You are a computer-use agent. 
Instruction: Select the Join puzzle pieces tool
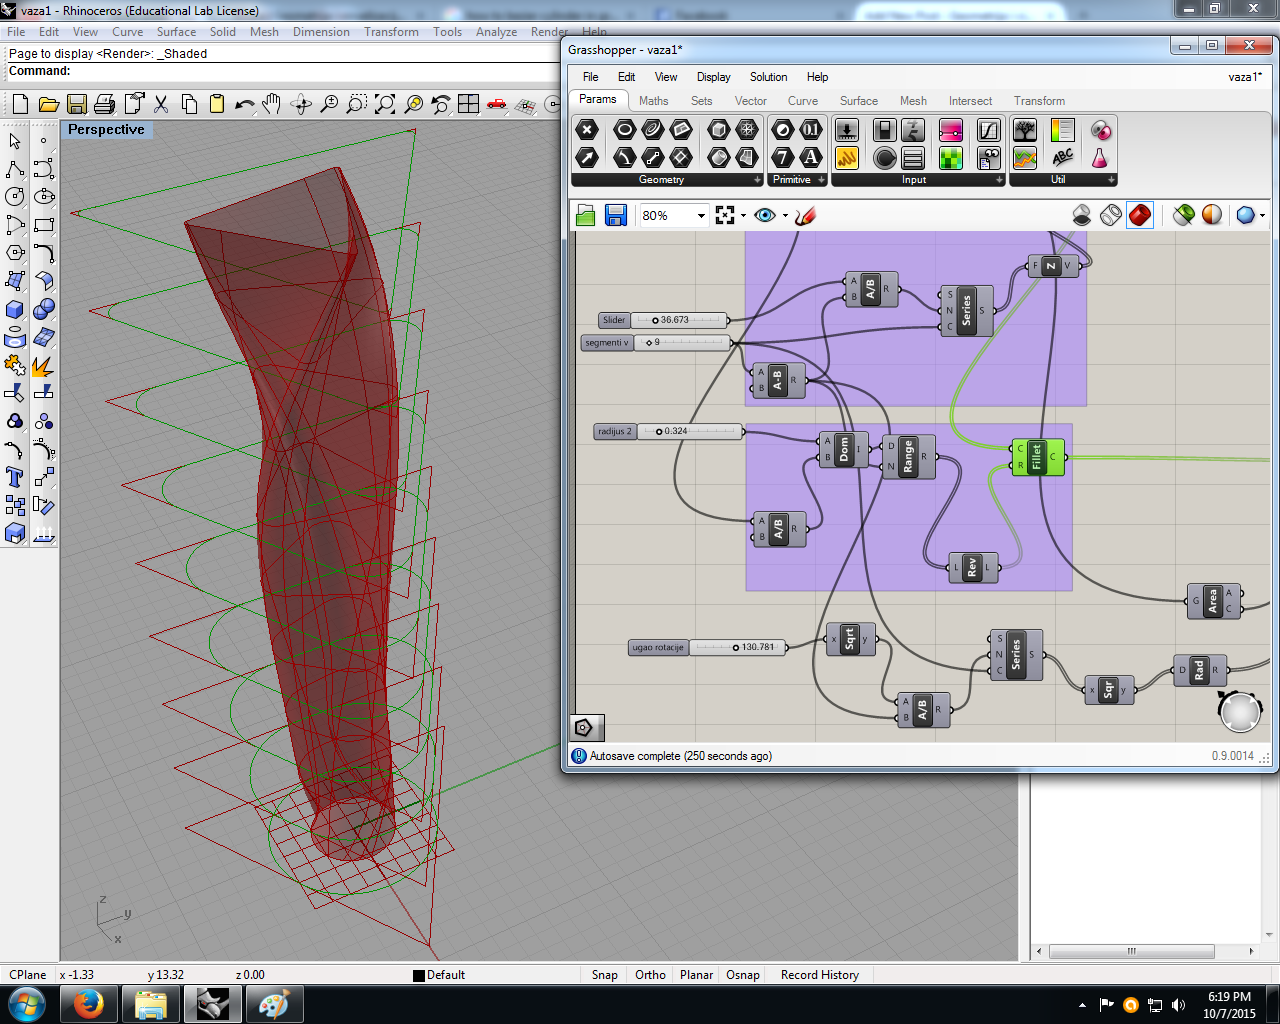point(14,366)
